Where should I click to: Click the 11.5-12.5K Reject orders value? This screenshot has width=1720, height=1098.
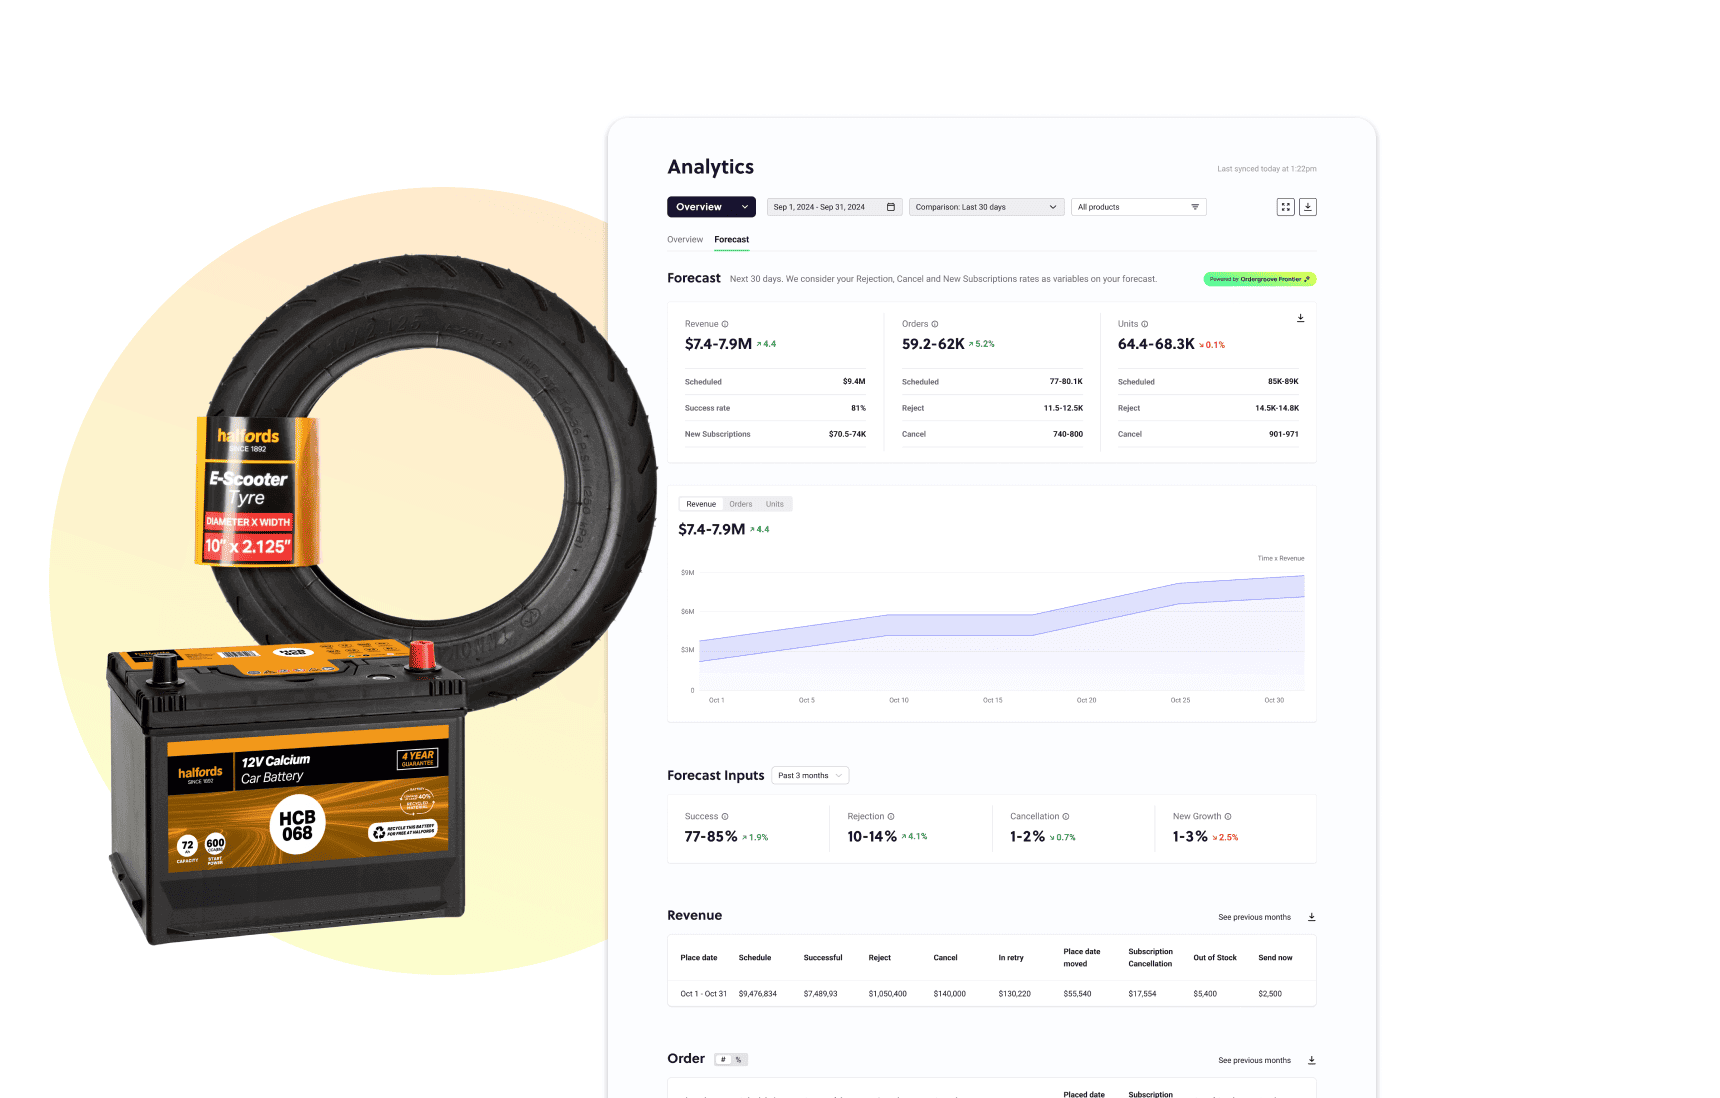pos(1063,408)
